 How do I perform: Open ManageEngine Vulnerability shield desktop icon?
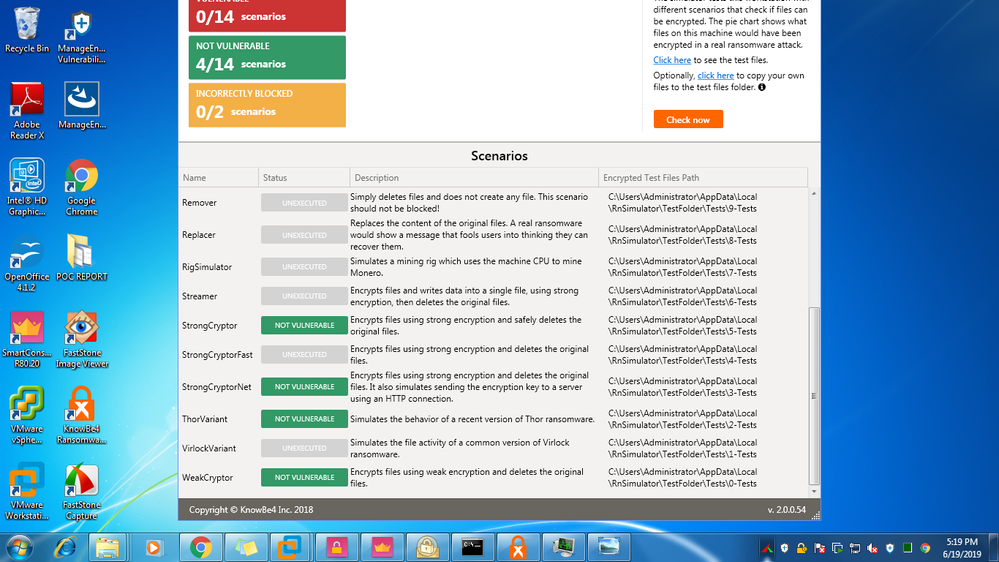pyautogui.click(x=82, y=37)
